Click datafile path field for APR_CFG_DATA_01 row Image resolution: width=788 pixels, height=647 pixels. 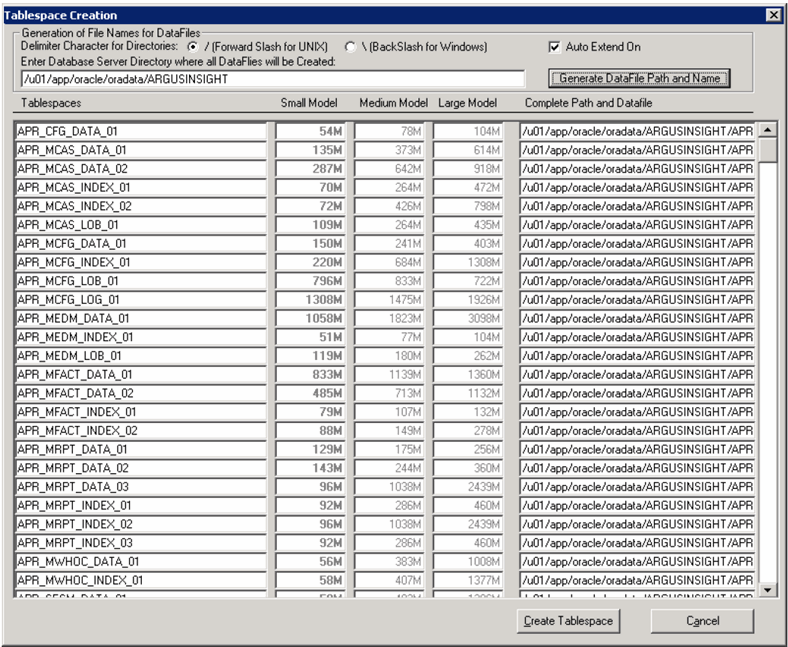637,131
